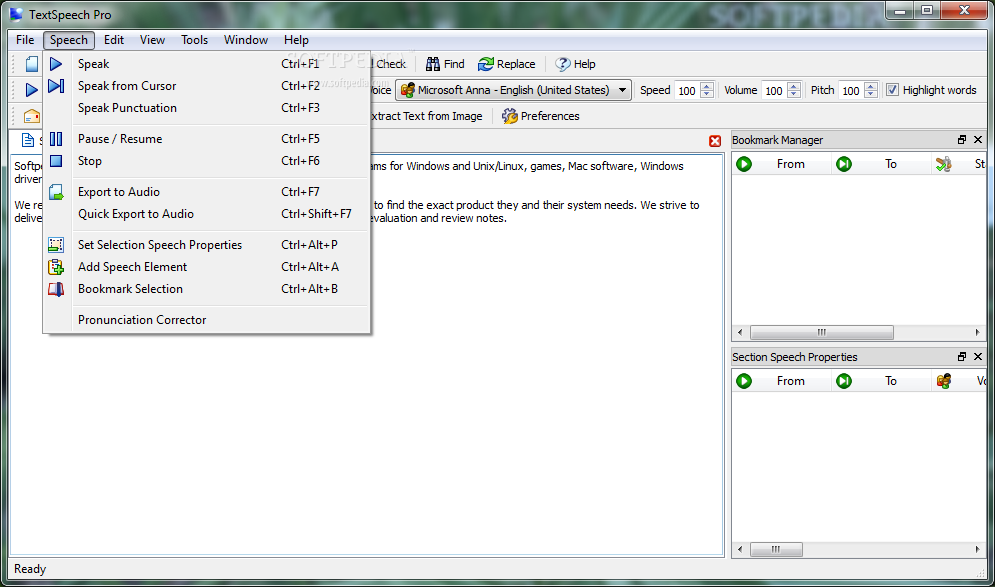Click the blue play icon beside Speak
The height and width of the screenshot is (587, 995).
pyautogui.click(x=56, y=64)
